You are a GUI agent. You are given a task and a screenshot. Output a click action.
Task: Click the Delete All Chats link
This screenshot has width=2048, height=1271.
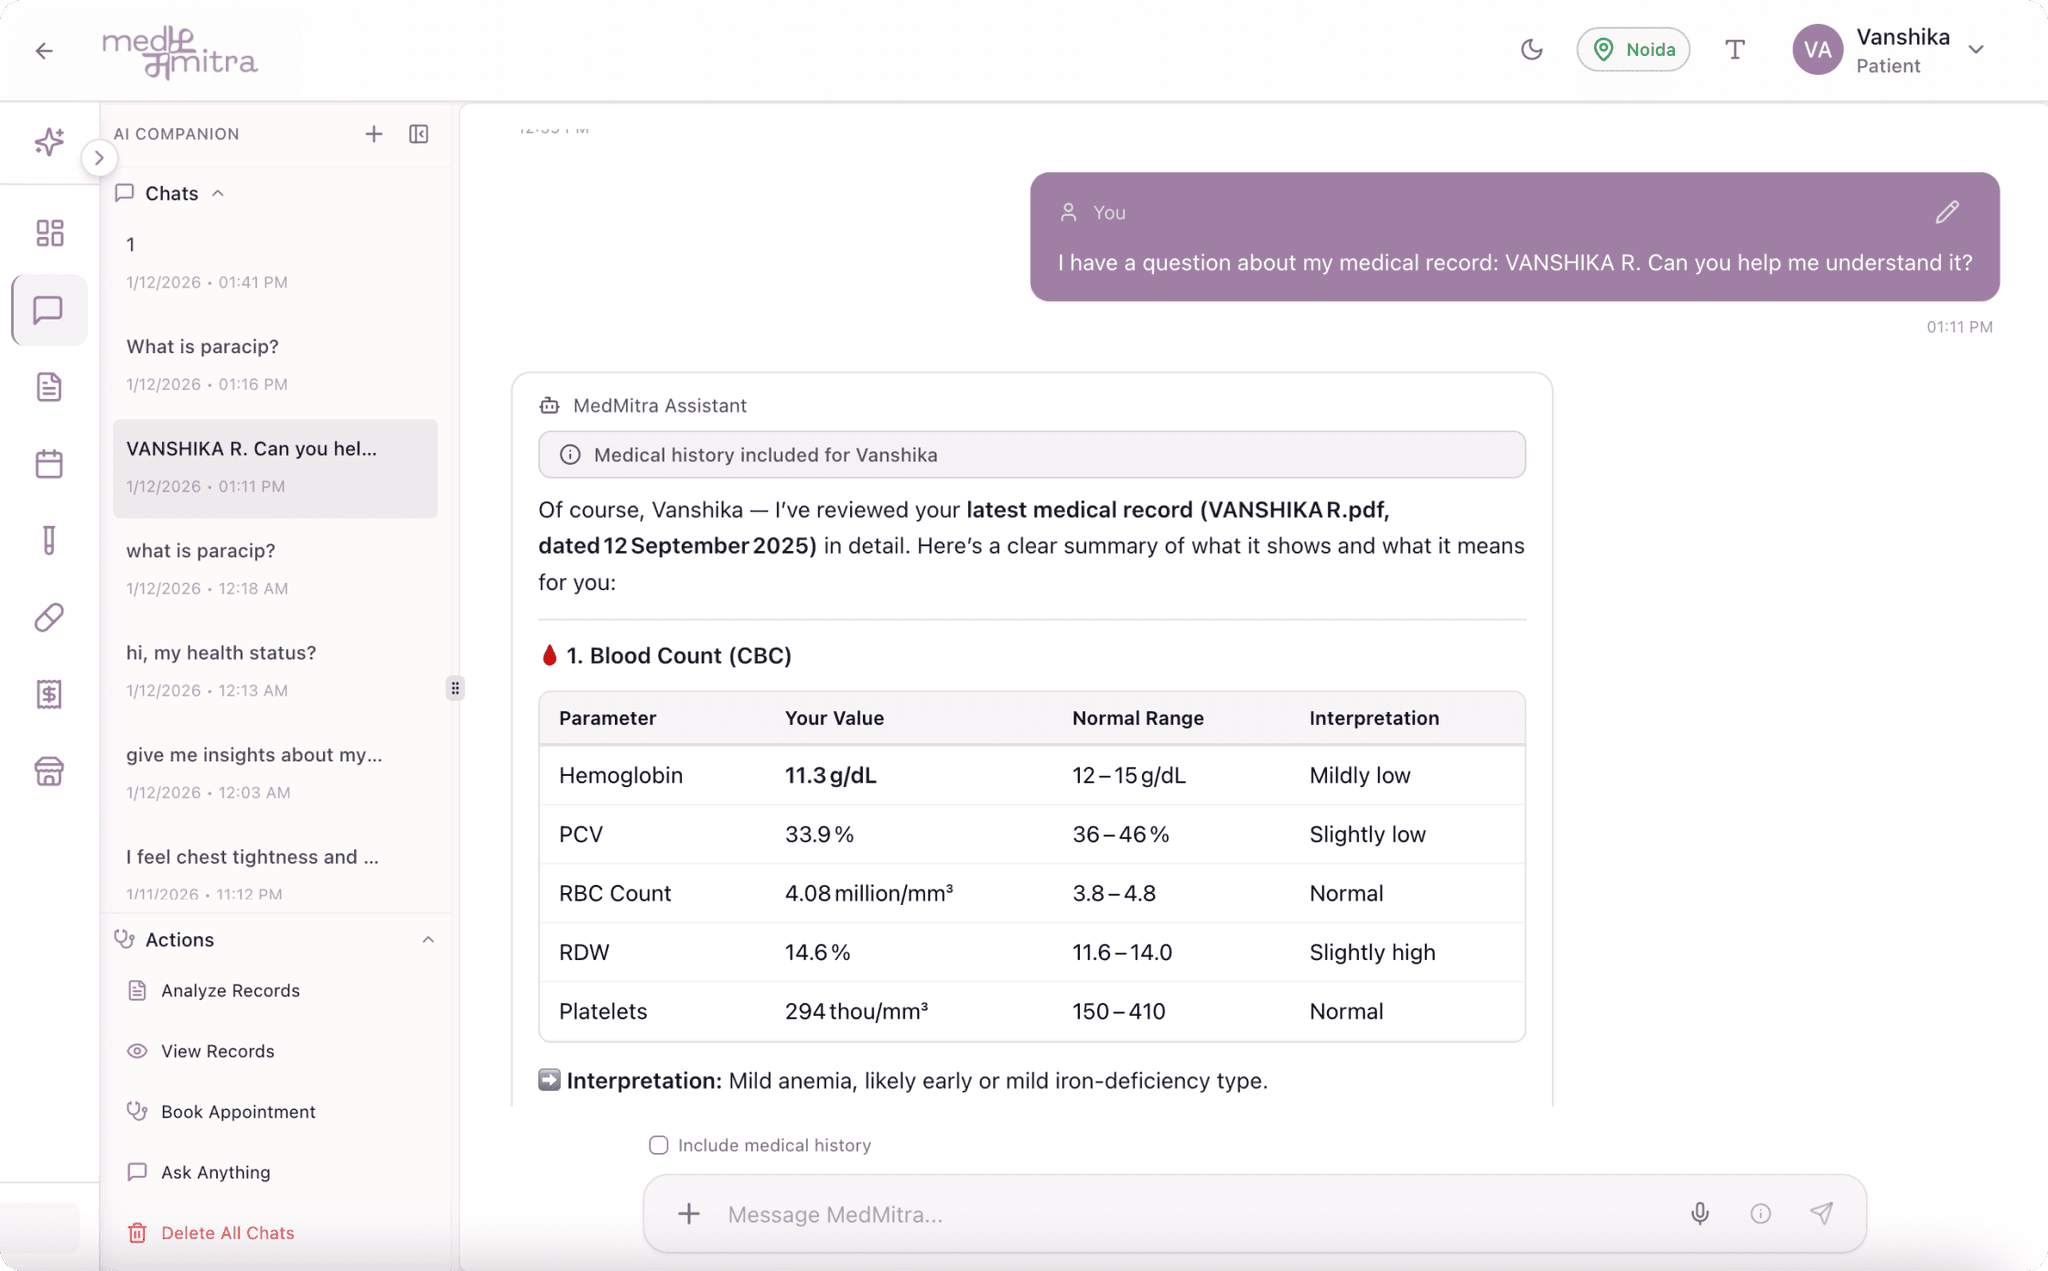click(227, 1232)
